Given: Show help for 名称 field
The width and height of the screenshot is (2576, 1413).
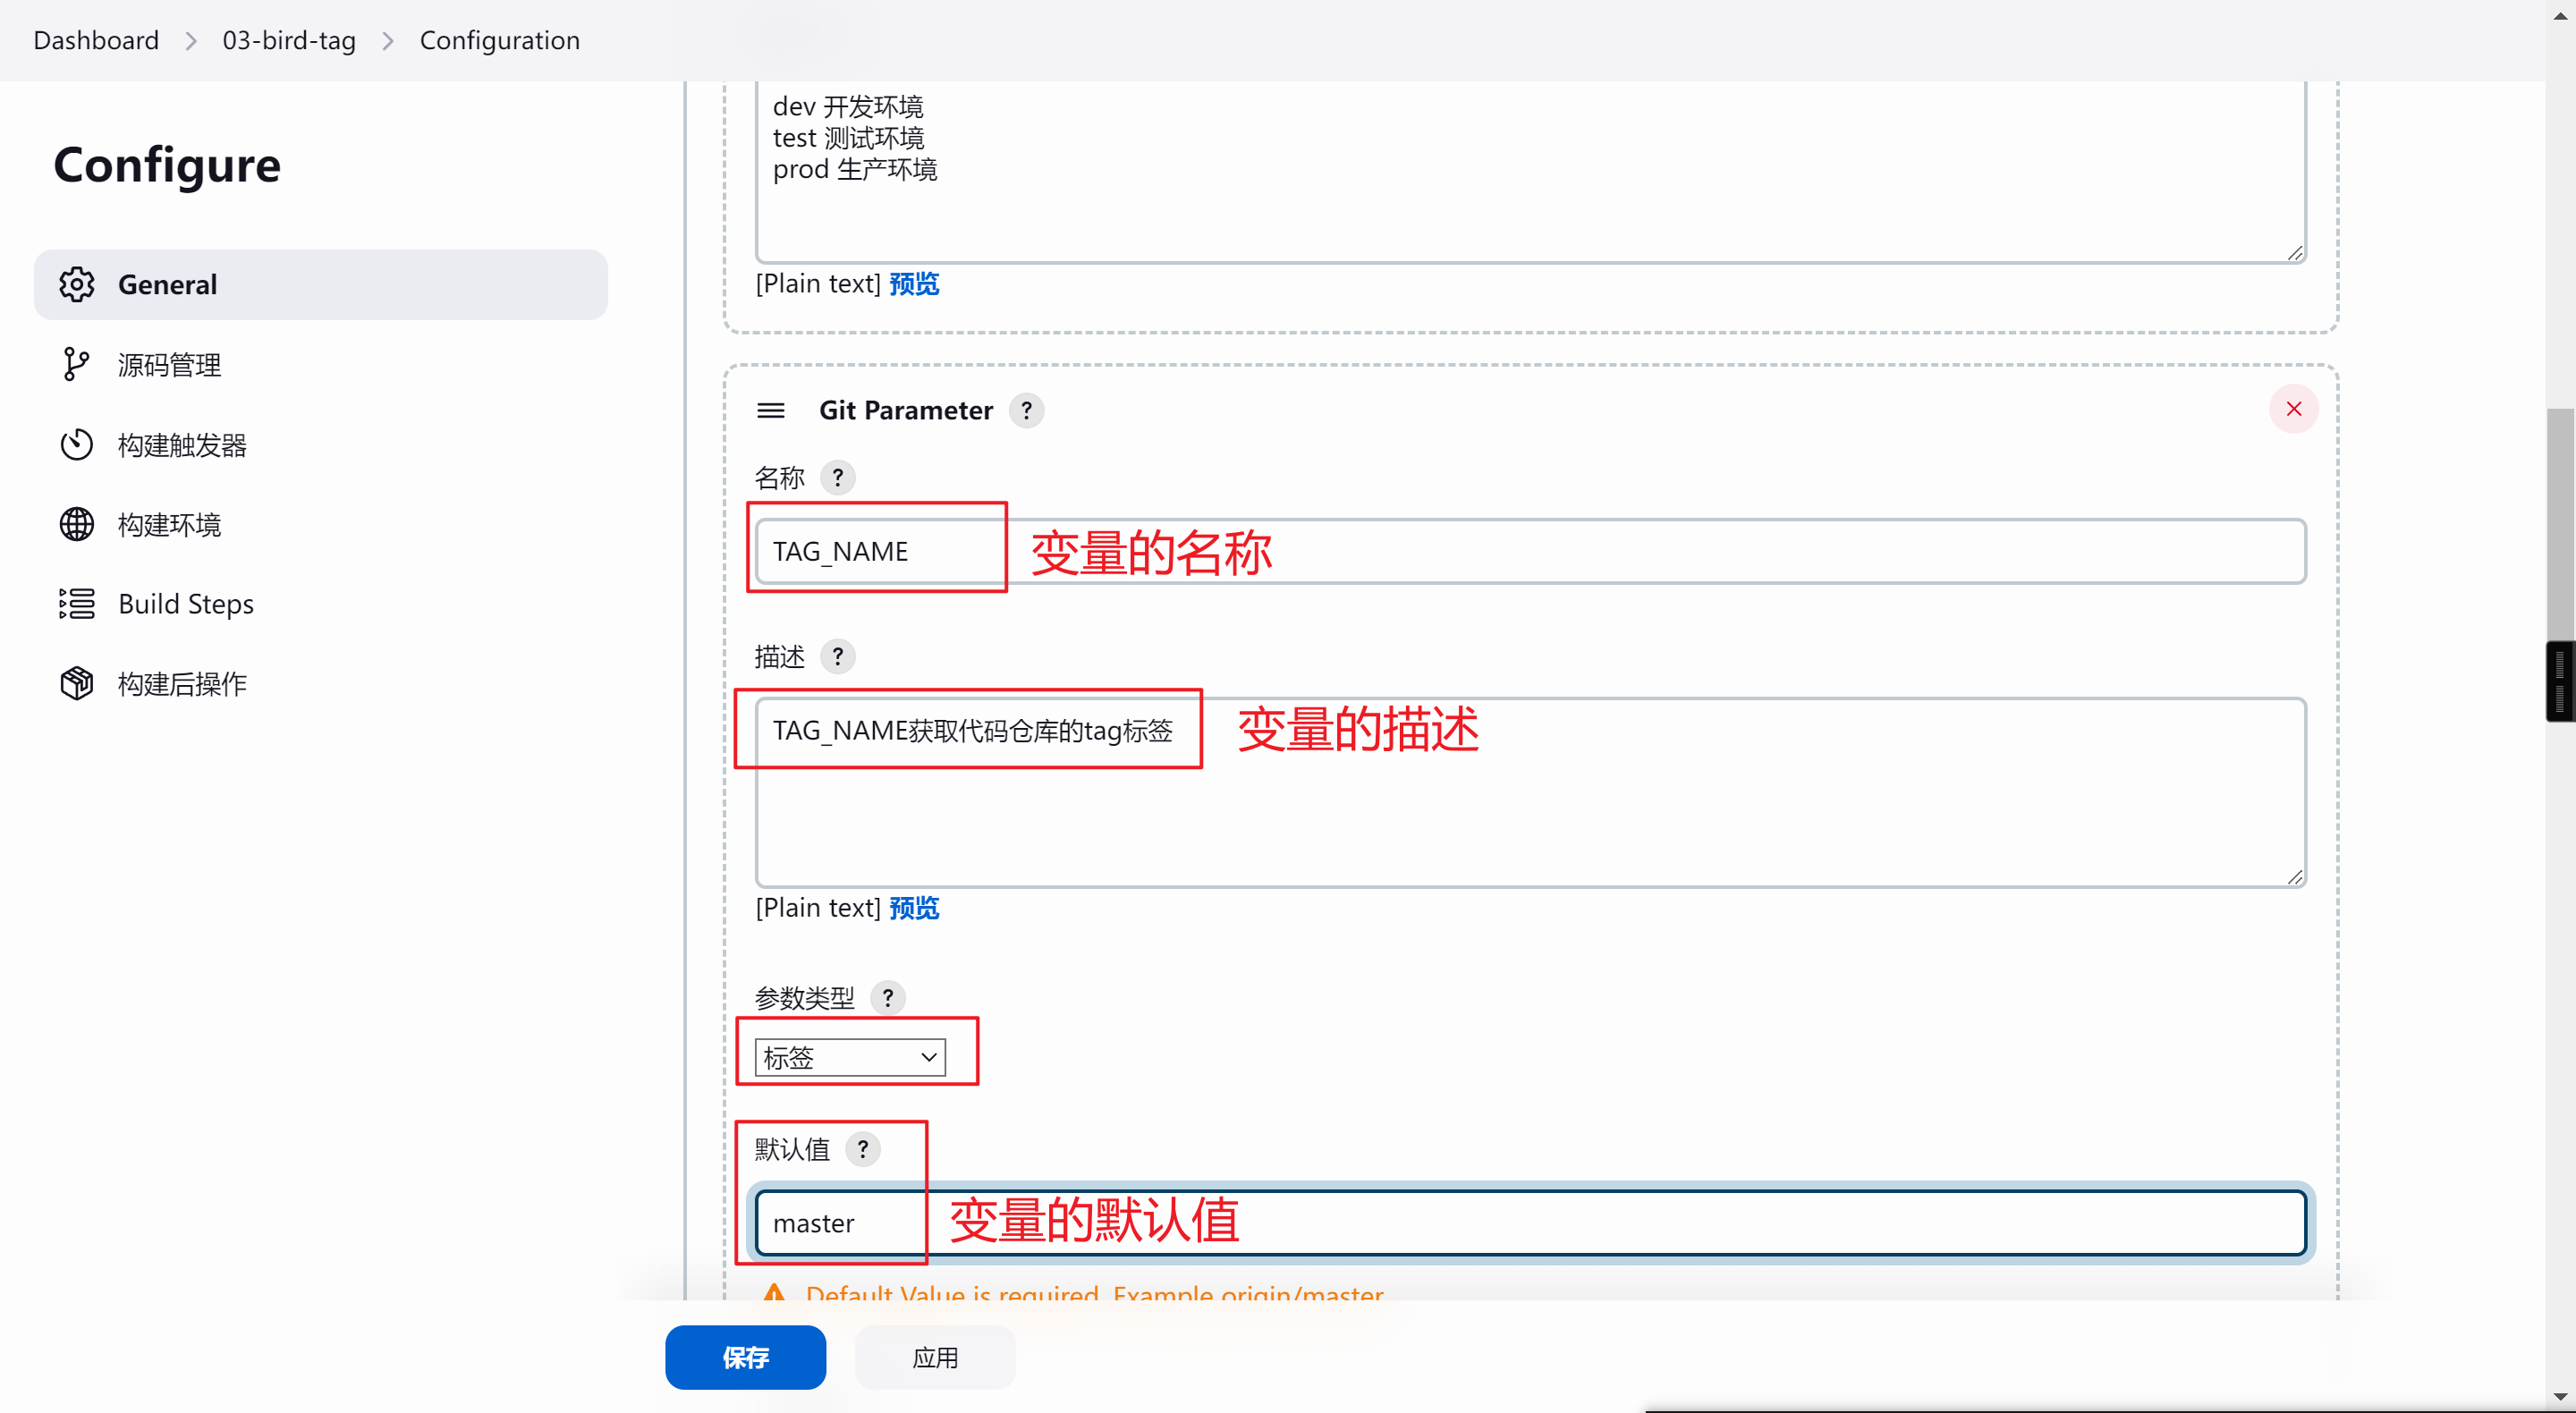Looking at the screenshot, I should (x=838, y=477).
